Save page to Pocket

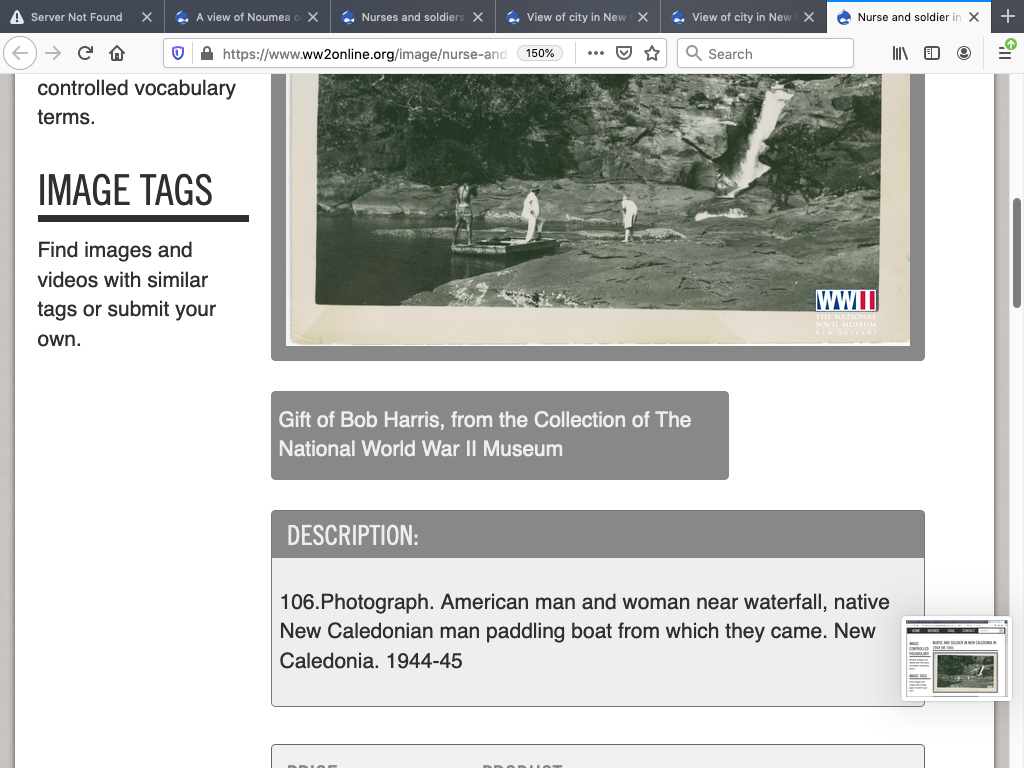tap(624, 54)
